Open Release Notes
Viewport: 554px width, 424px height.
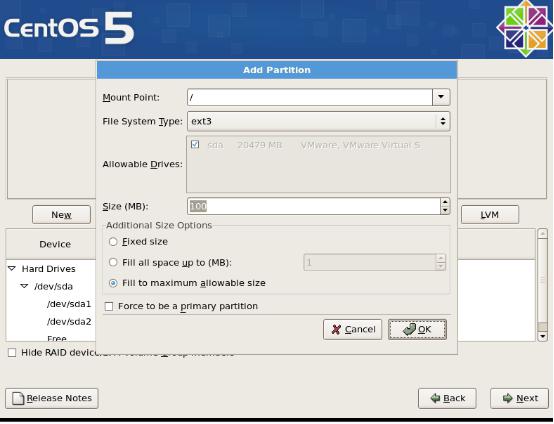pos(52,398)
